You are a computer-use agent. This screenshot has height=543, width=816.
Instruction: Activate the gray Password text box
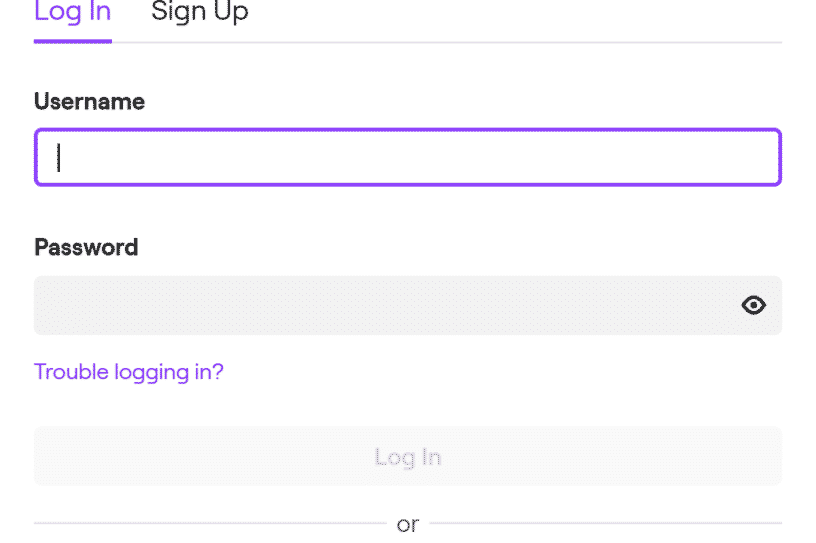point(408,306)
